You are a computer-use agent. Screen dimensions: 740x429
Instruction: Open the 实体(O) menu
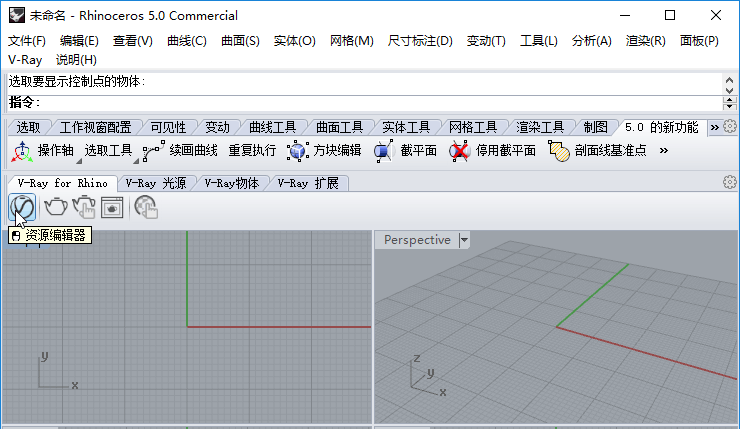tap(294, 41)
